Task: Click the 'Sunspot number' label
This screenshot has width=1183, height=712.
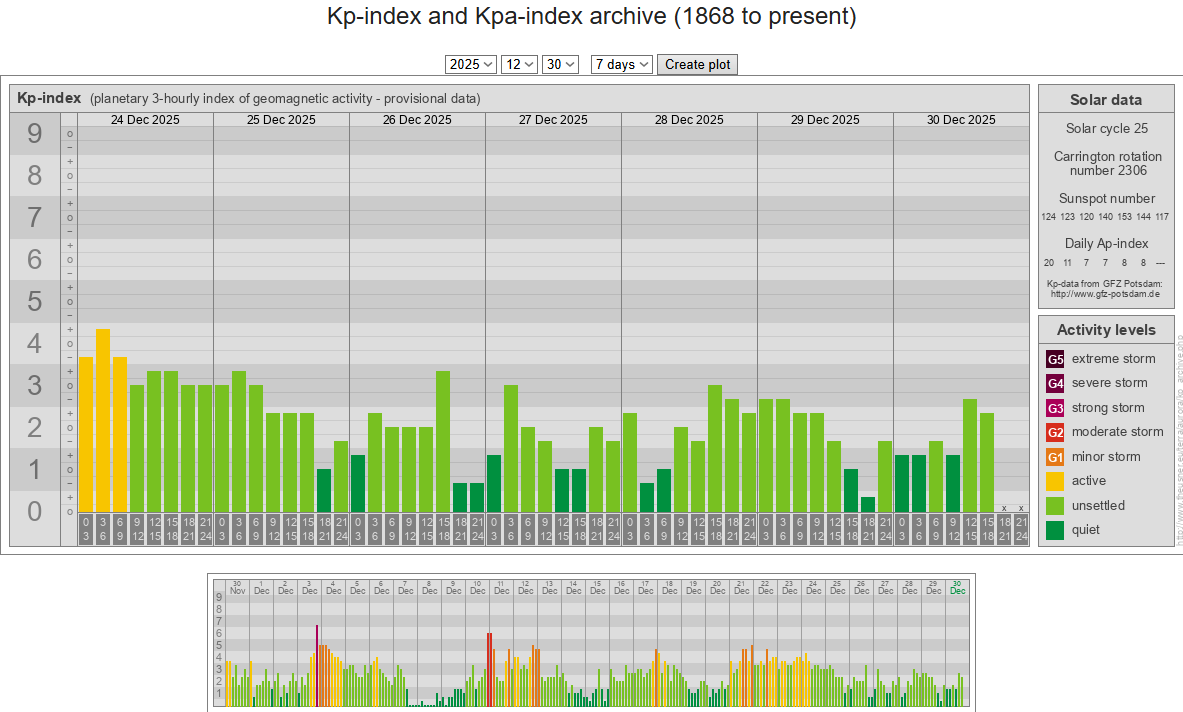Action: pyautogui.click(x=1107, y=198)
